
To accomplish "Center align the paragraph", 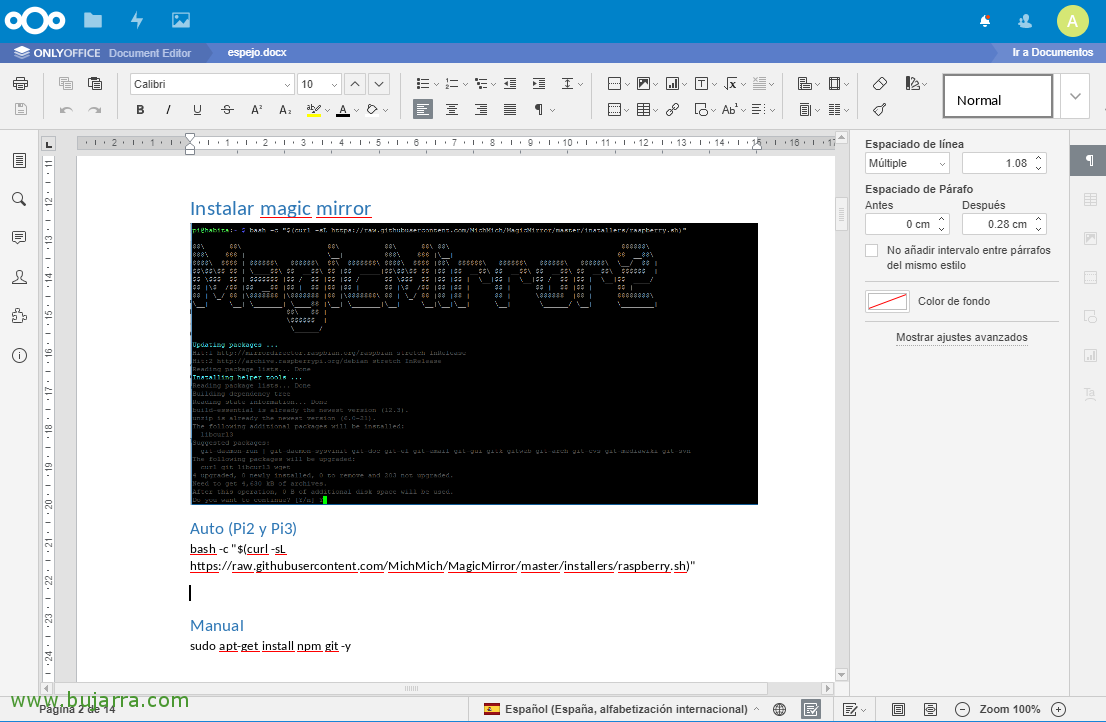I will coord(452,110).
